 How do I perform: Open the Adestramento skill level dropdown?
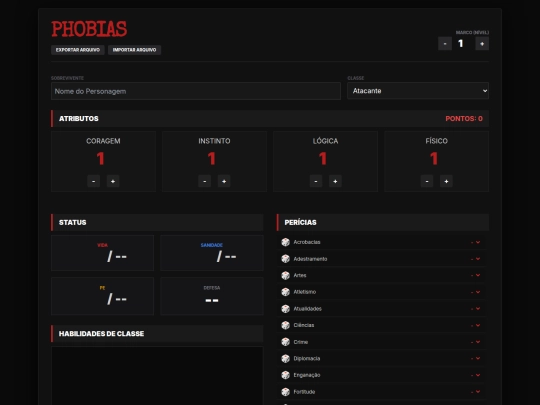476,259
